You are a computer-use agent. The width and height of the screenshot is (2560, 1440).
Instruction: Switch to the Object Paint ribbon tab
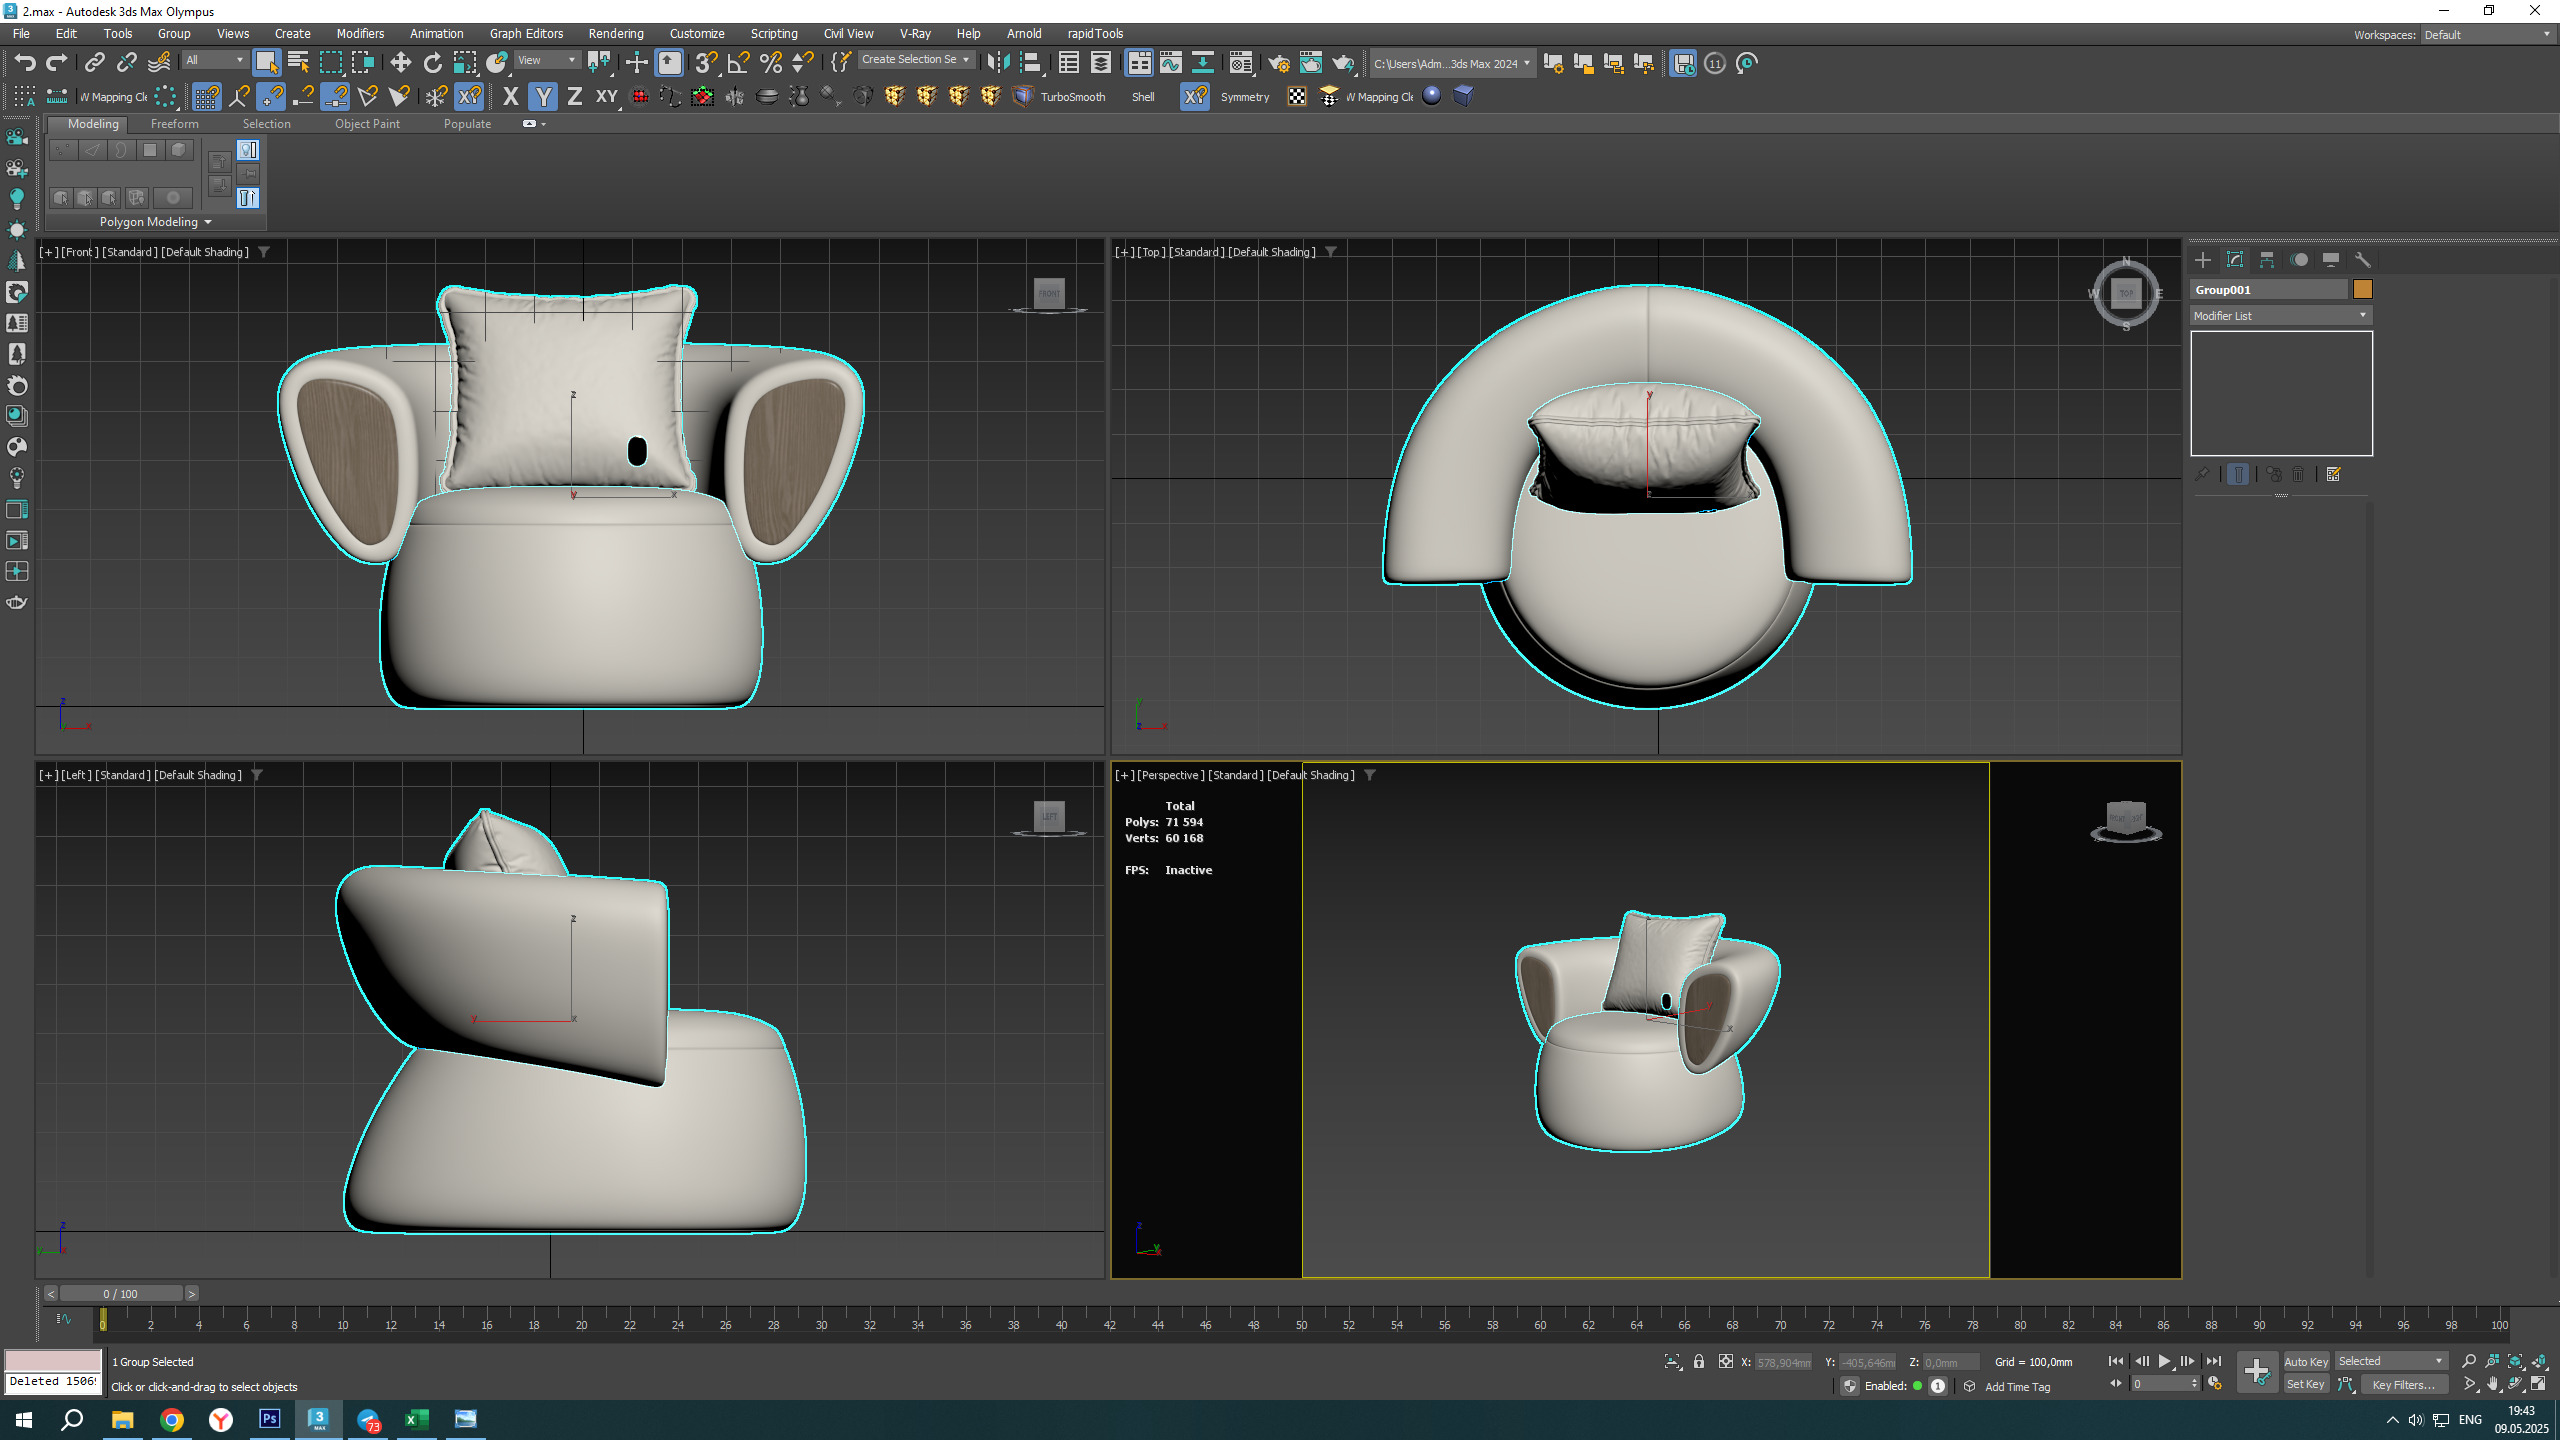point(367,124)
